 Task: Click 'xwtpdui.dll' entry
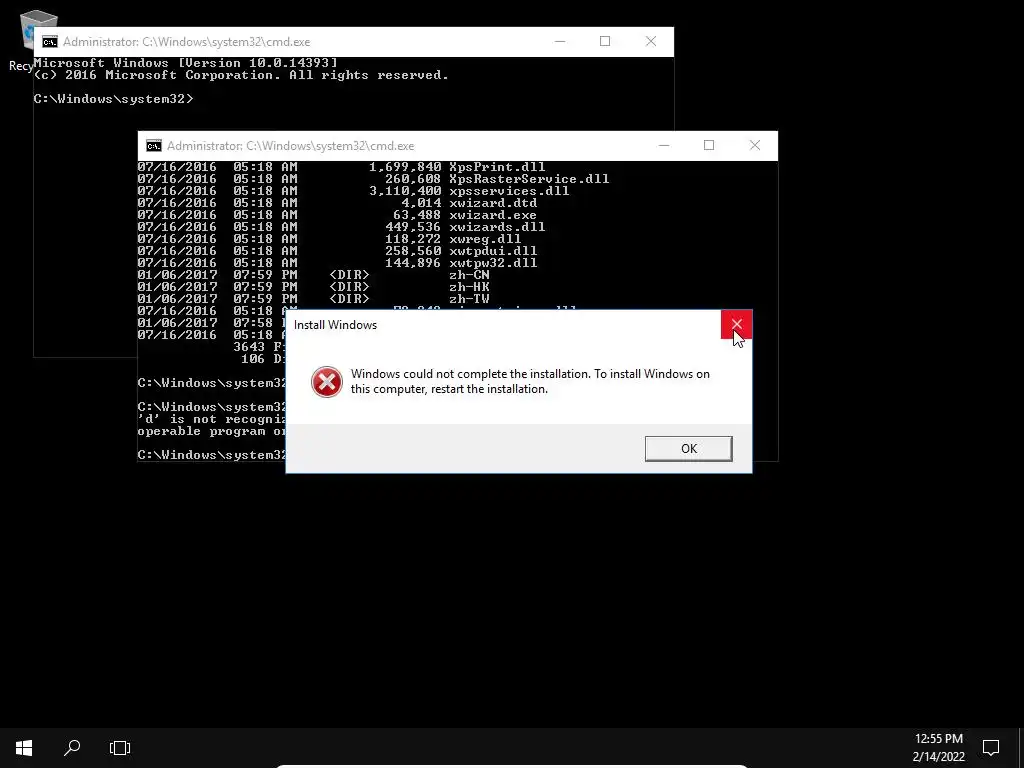click(493, 251)
